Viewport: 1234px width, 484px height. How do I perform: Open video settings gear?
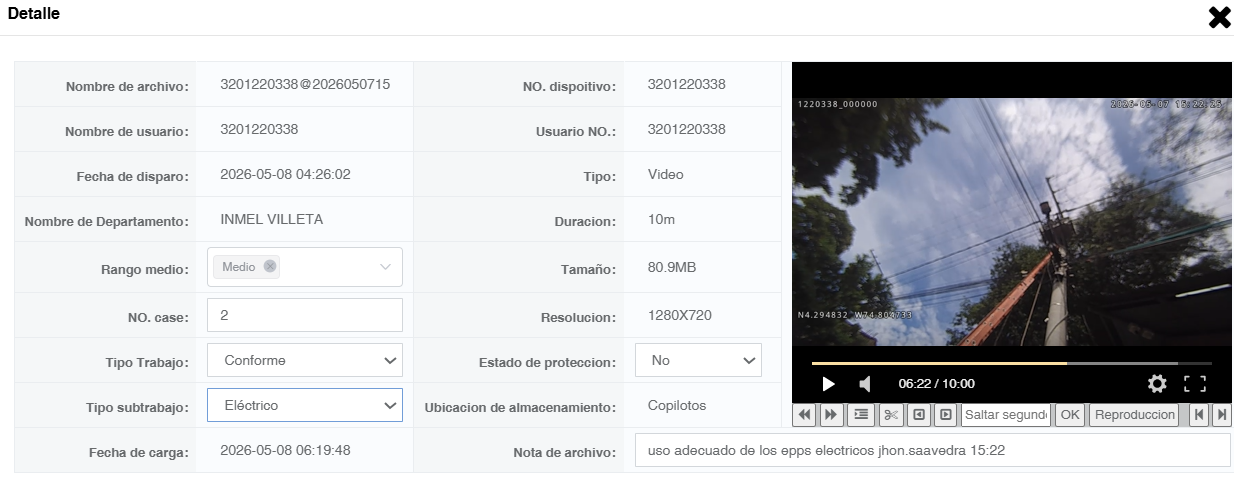click(1157, 384)
